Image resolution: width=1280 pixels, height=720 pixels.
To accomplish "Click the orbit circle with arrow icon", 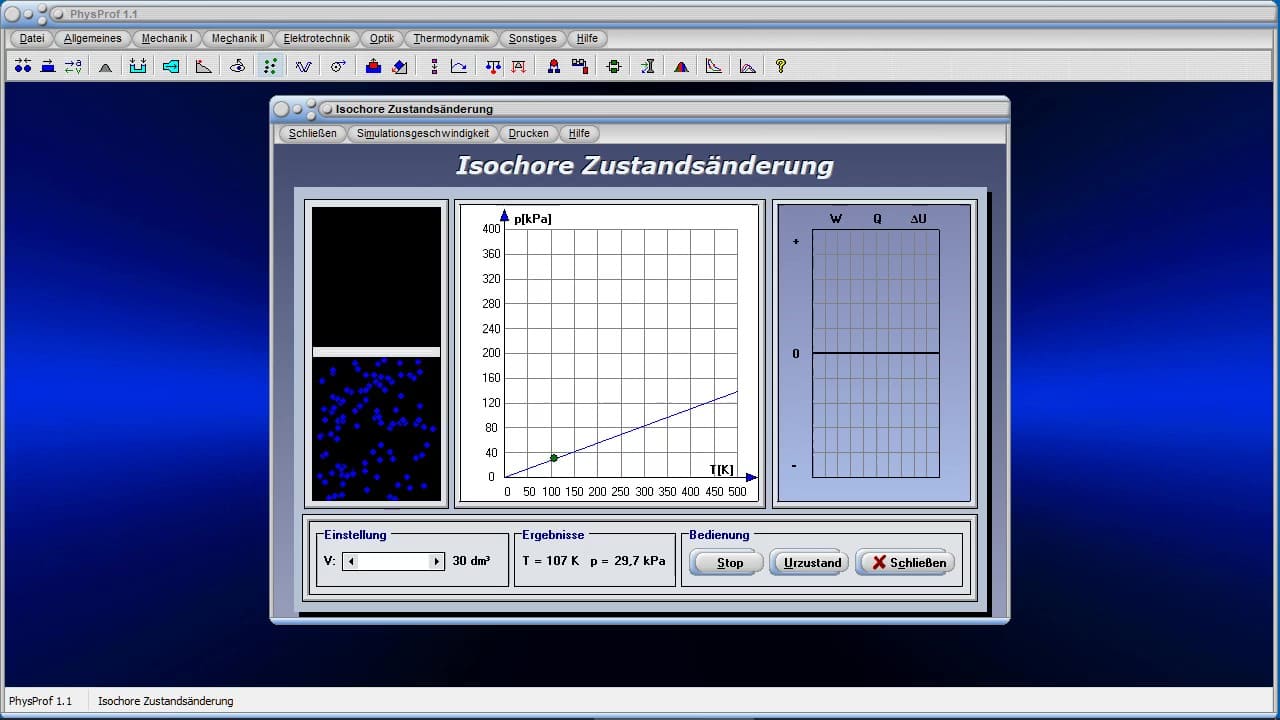I will coord(338,66).
